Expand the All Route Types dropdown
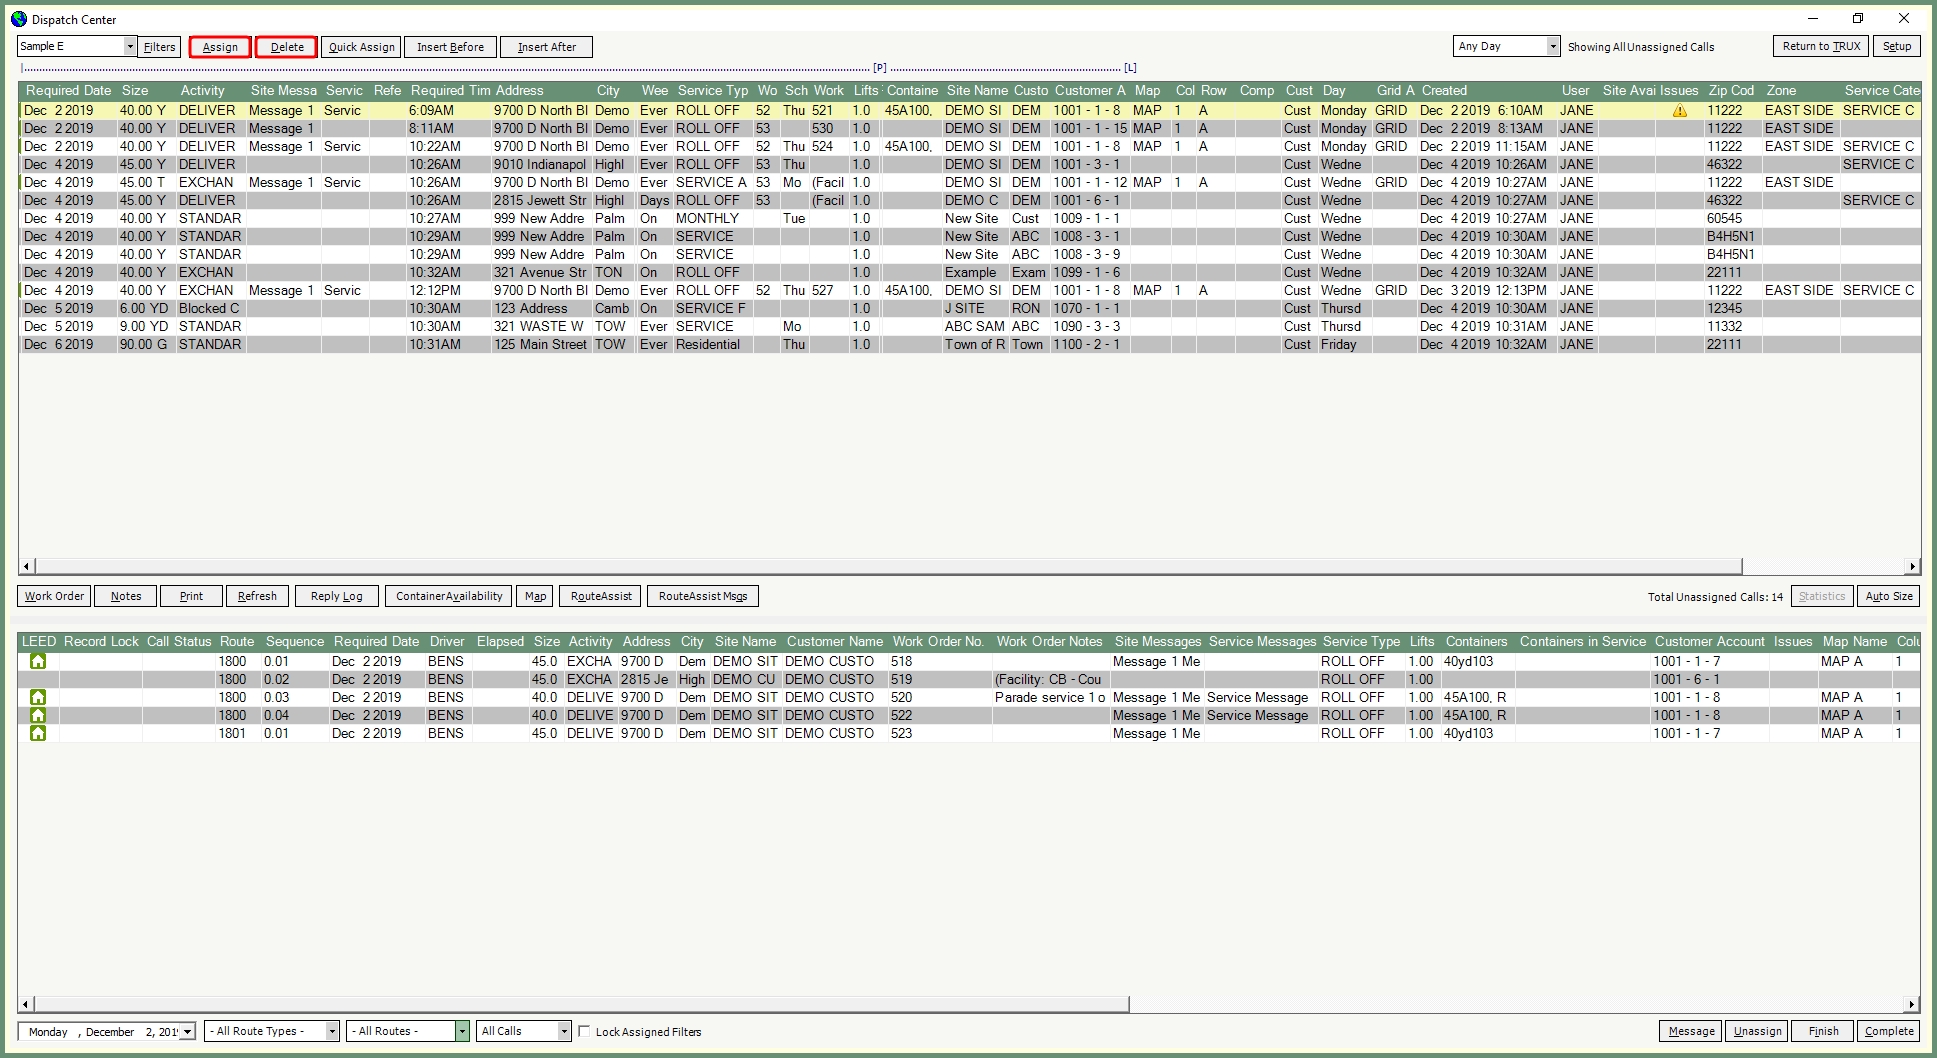Viewport: 1937px width, 1058px height. (x=330, y=1030)
